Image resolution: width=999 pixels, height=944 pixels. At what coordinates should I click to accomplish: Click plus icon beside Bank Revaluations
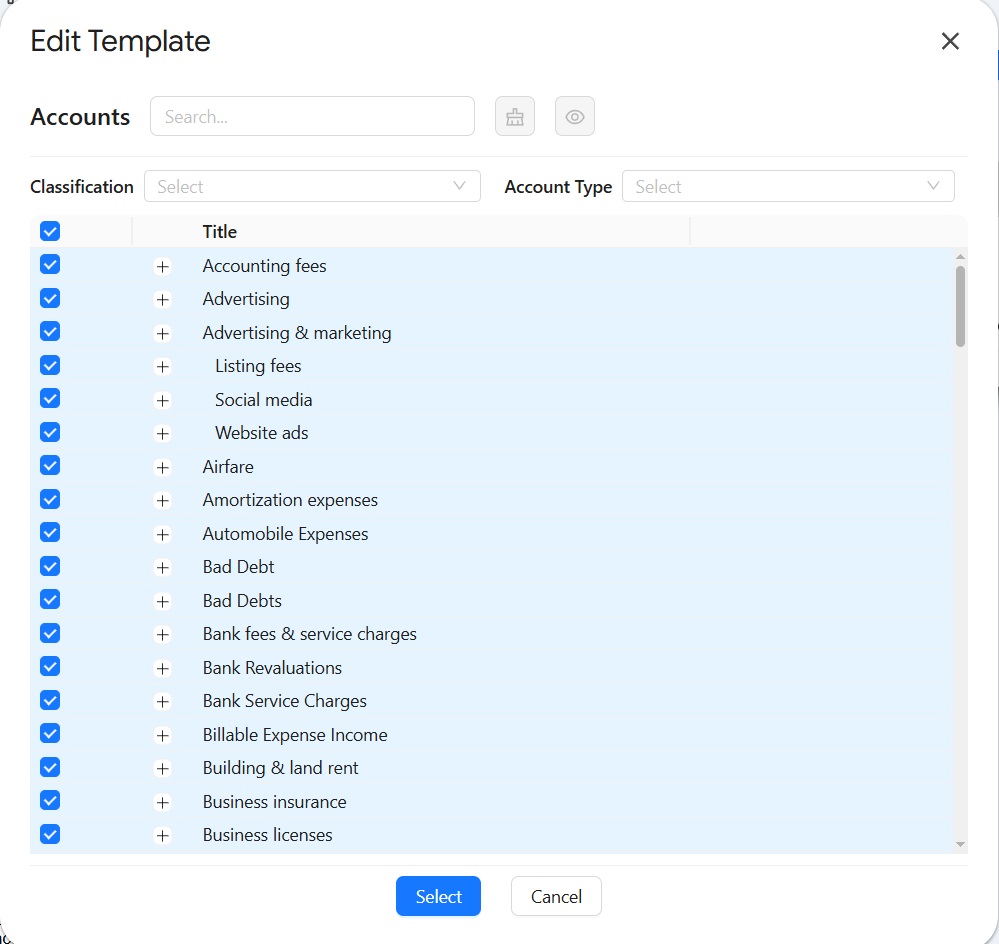163,669
